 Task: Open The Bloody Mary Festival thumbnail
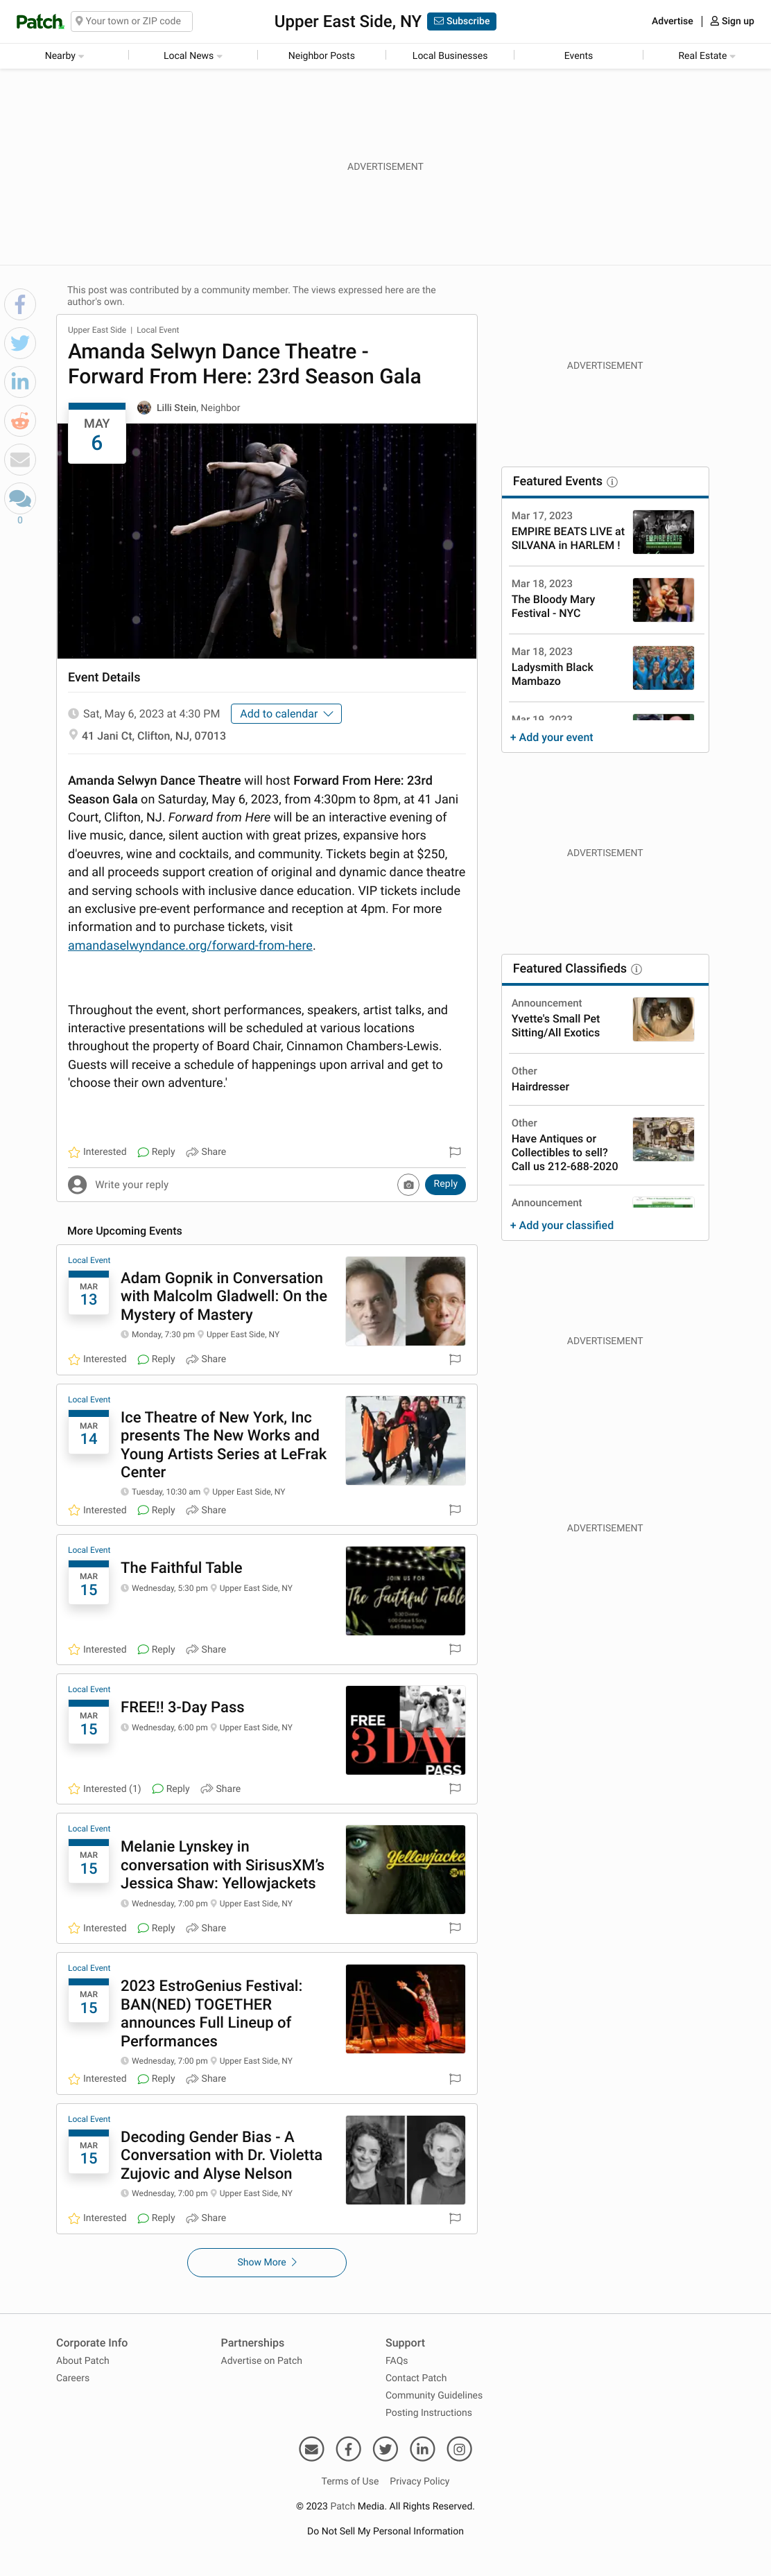[x=663, y=600]
